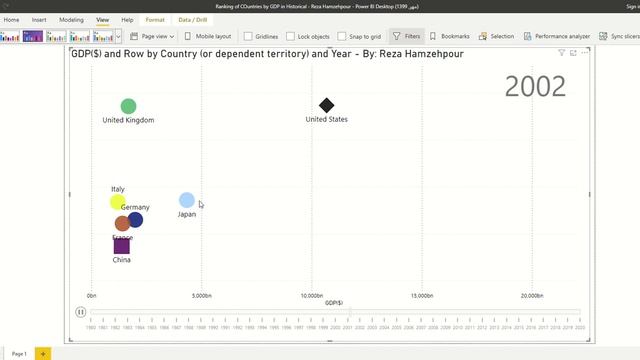Open the Performance analyzer pane

pos(557,36)
